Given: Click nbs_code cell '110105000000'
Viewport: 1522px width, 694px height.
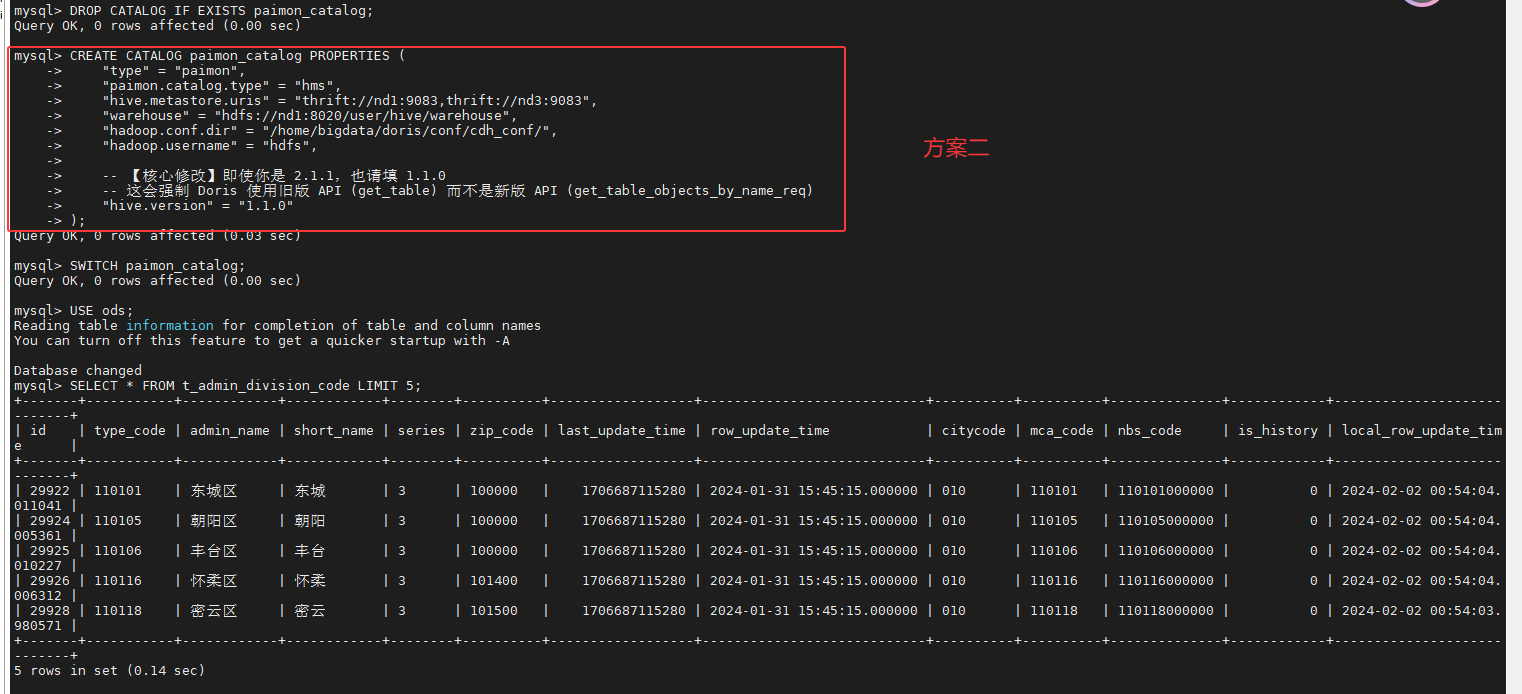Looking at the screenshot, I should point(1166,521).
